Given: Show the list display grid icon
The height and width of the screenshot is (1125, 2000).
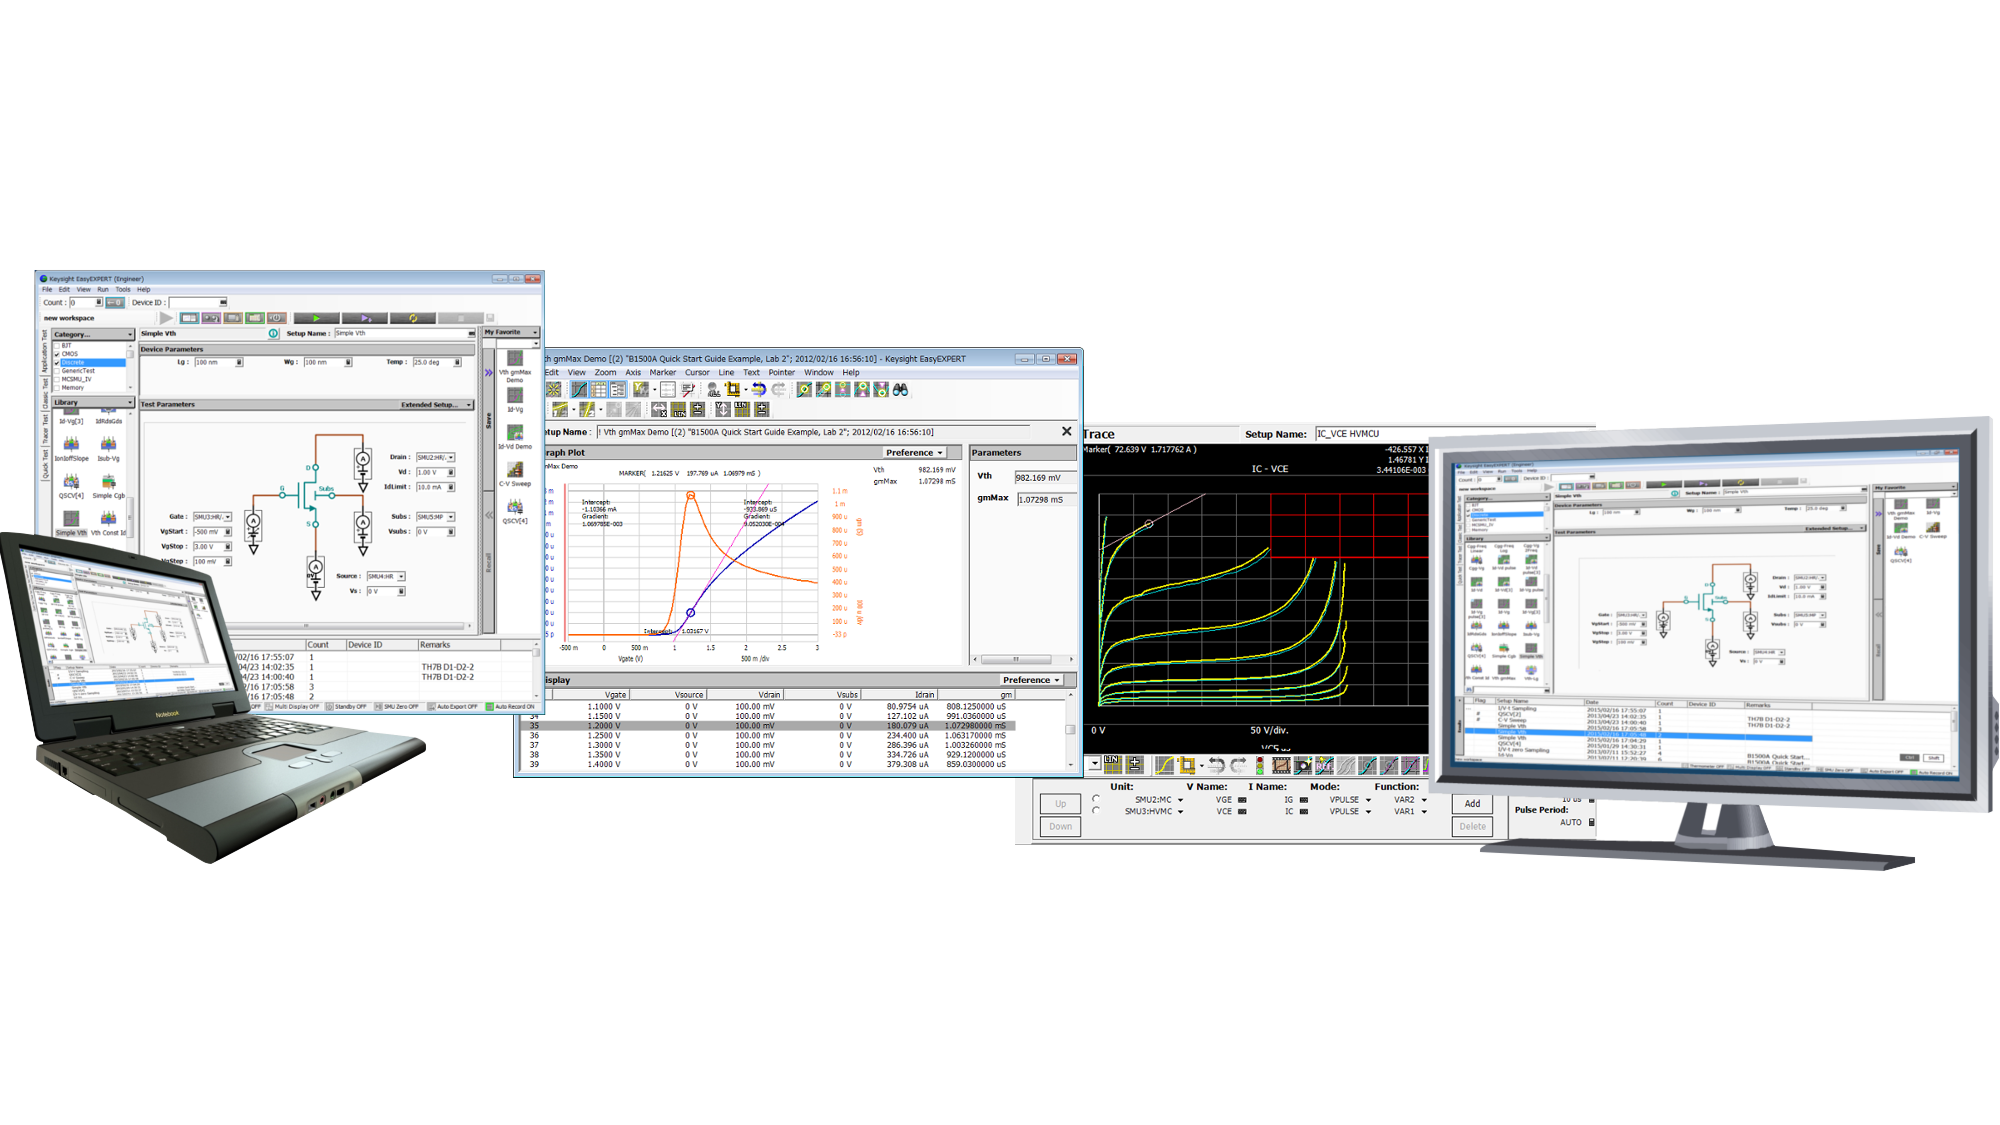Looking at the screenshot, I should (598, 389).
